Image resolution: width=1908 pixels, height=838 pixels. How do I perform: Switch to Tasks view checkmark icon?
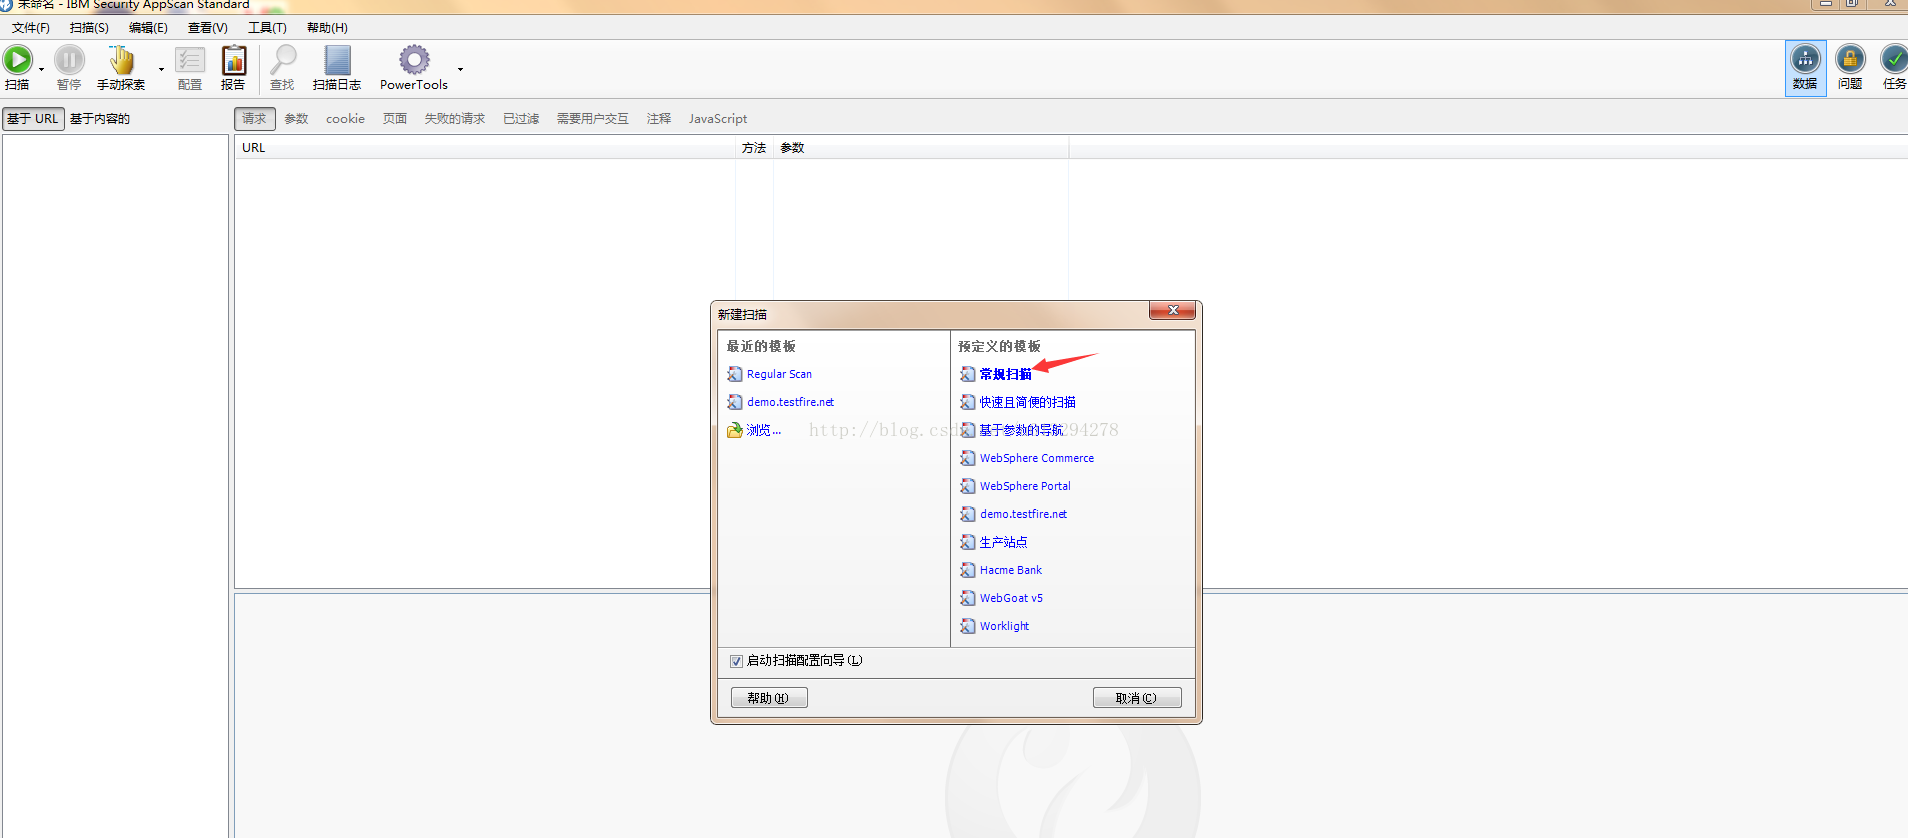point(1894,59)
